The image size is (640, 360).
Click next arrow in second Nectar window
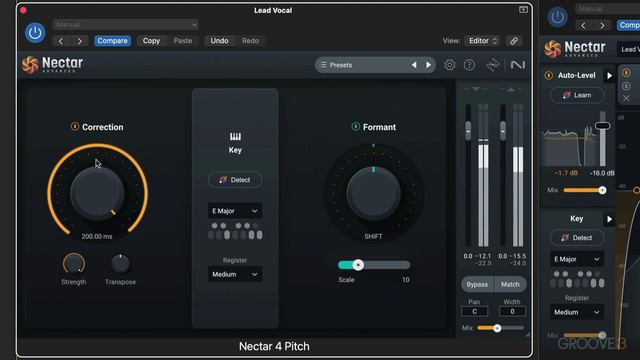click(x=602, y=26)
